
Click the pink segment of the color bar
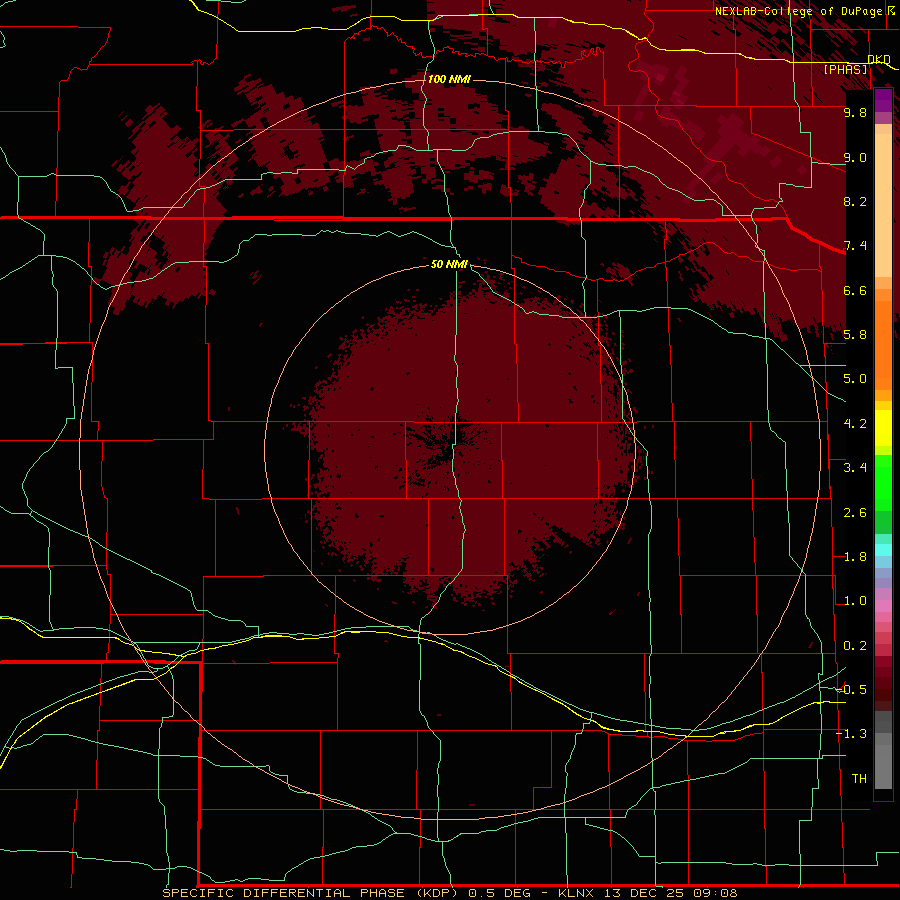pos(883,606)
